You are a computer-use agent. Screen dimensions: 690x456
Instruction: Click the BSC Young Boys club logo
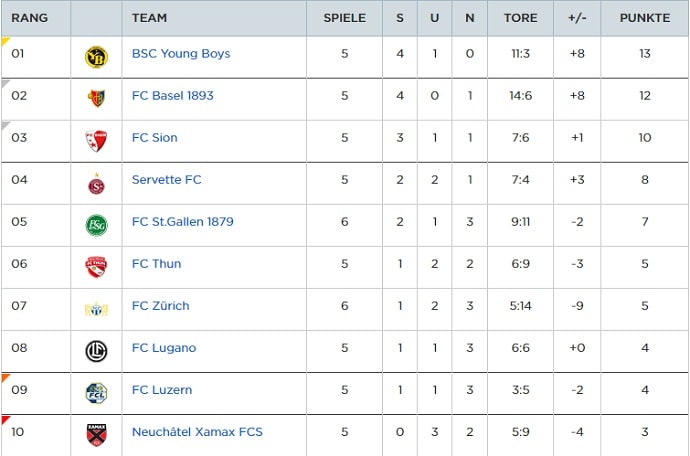click(96, 57)
